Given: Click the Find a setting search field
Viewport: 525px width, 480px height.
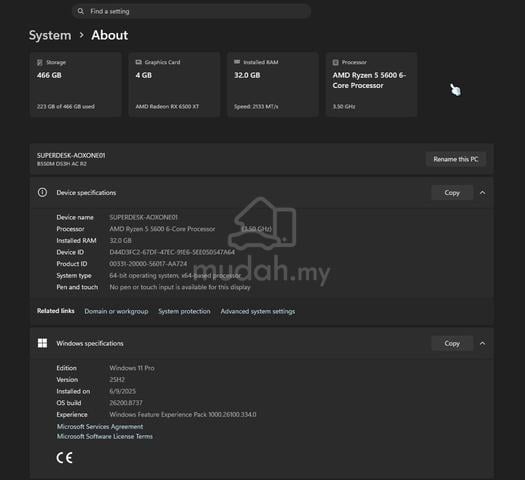Looking at the screenshot, I should [x=191, y=11].
